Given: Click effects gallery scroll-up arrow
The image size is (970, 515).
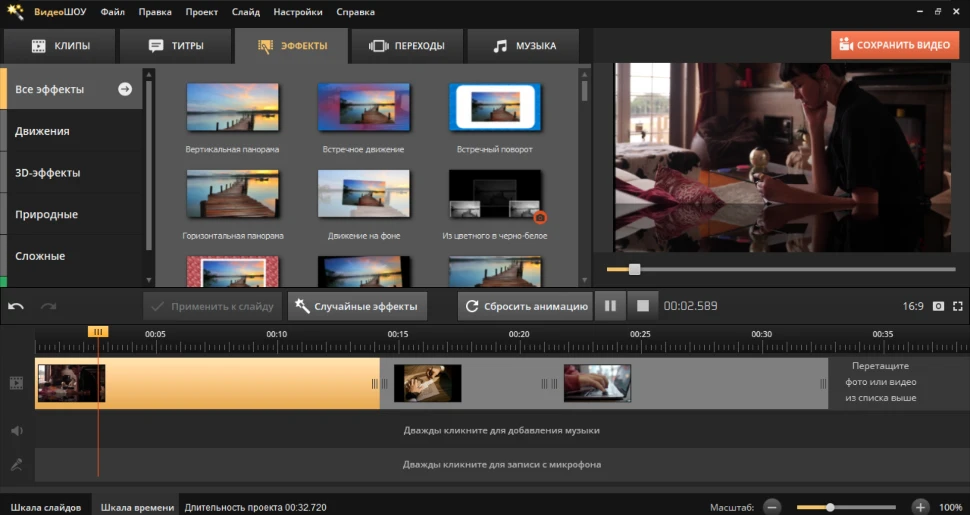Looking at the screenshot, I should click(x=585, y=74).
